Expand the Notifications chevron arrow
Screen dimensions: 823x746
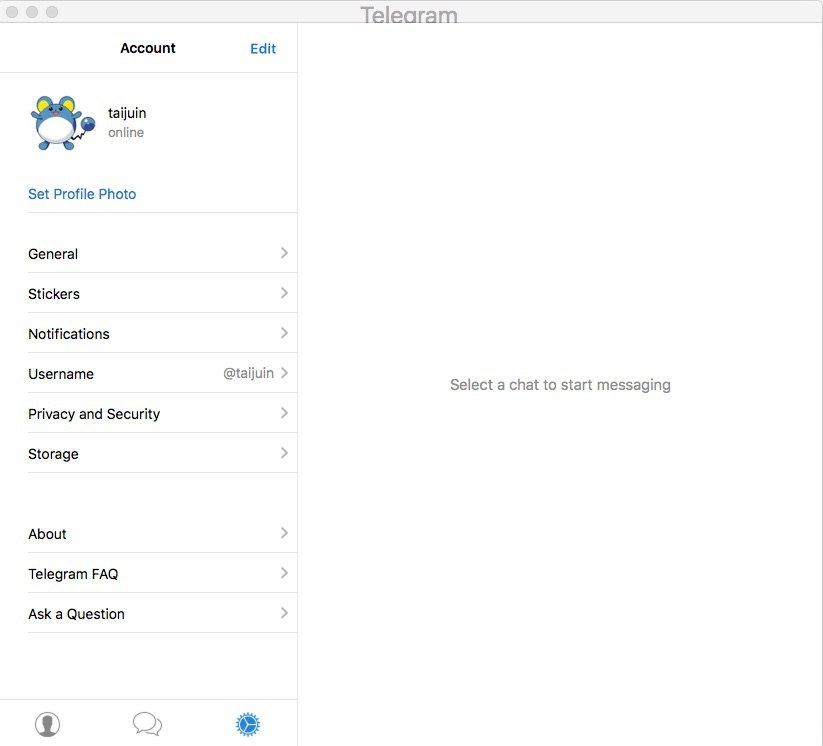(x=284, y=333)
